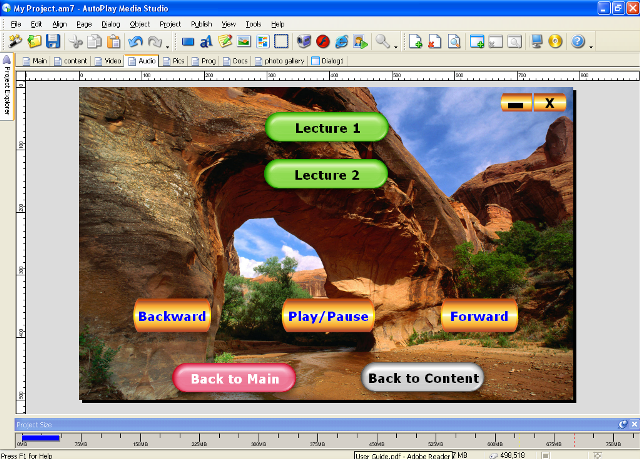Insert a new Image object
This screenshot has height=459, width=640.
[243, 42]
